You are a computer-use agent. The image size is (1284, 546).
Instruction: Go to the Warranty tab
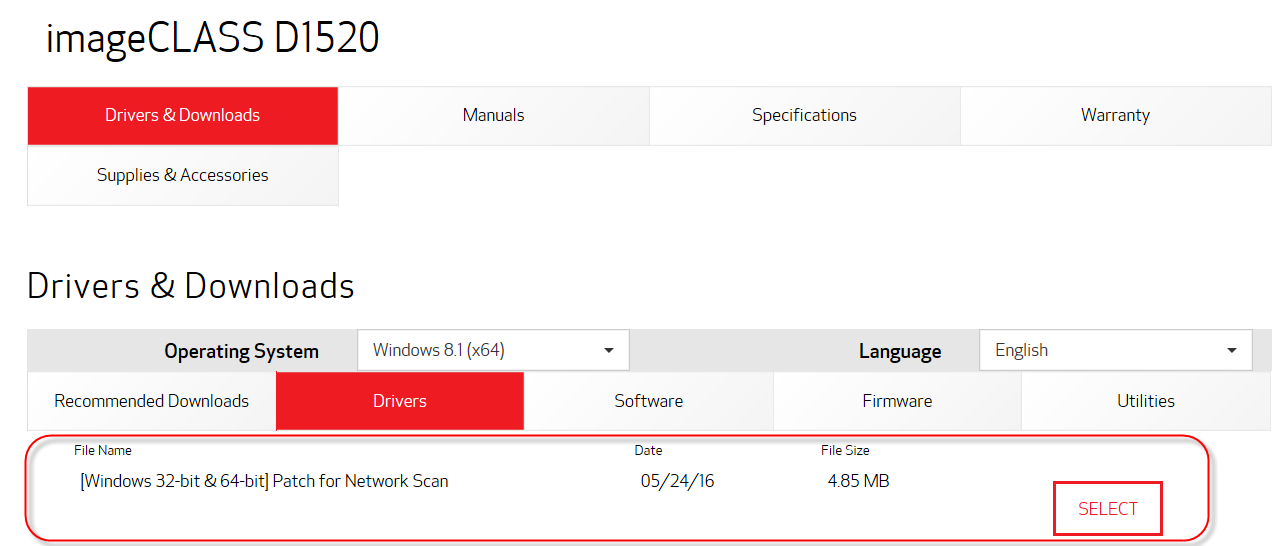(1115, 116)
